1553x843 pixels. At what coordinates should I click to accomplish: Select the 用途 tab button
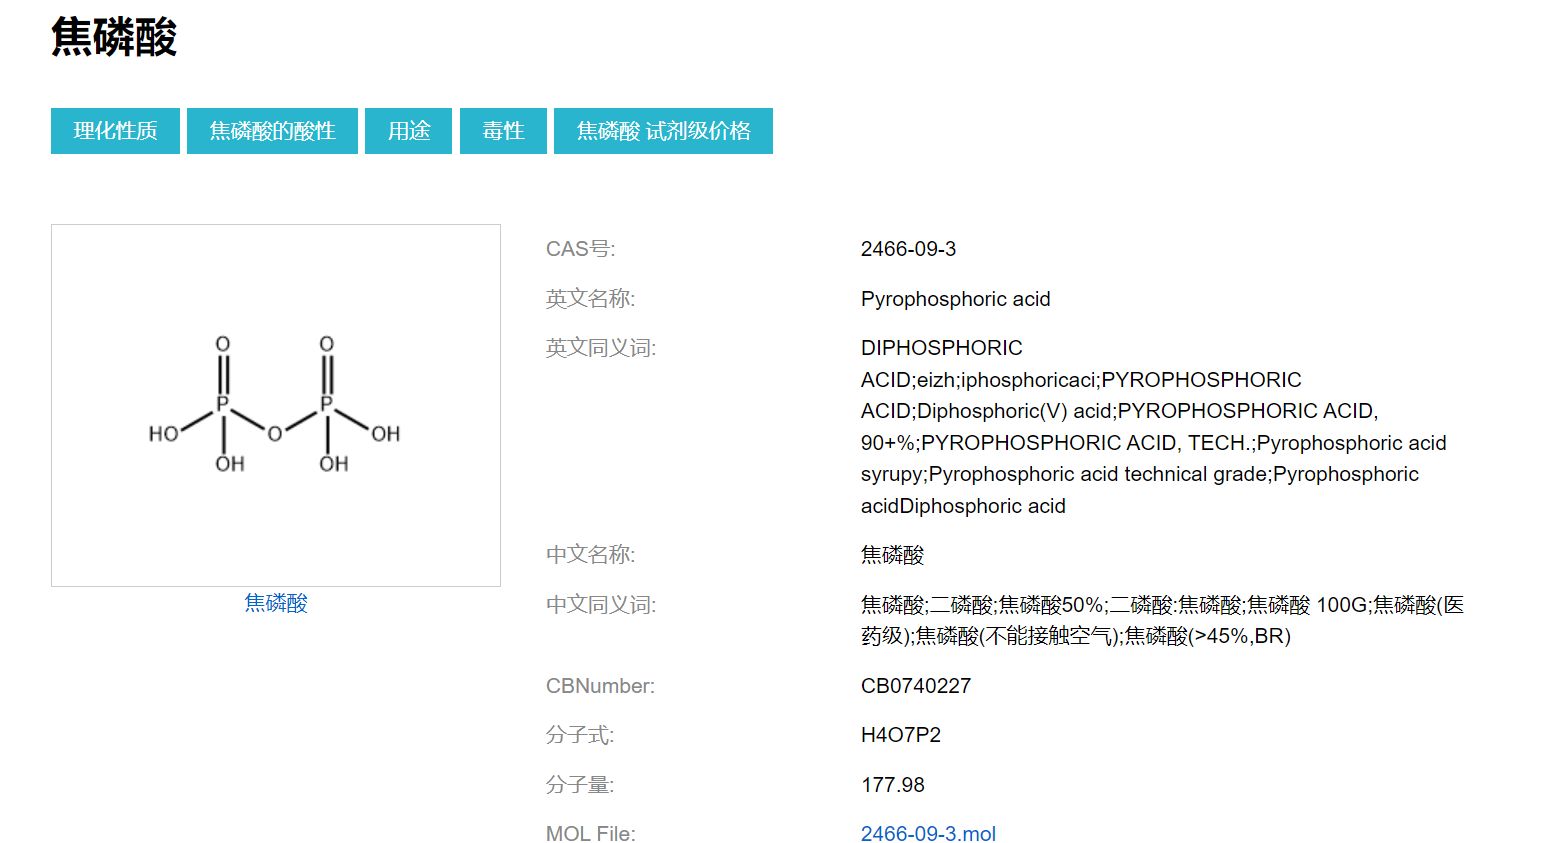(x=408, y=131)
